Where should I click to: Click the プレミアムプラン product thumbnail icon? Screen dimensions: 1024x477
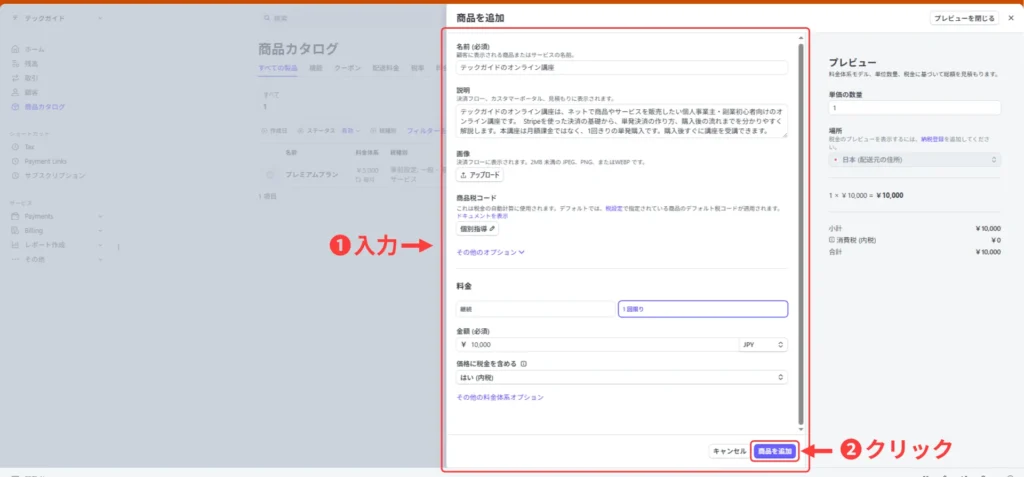(x=270, y=174)
